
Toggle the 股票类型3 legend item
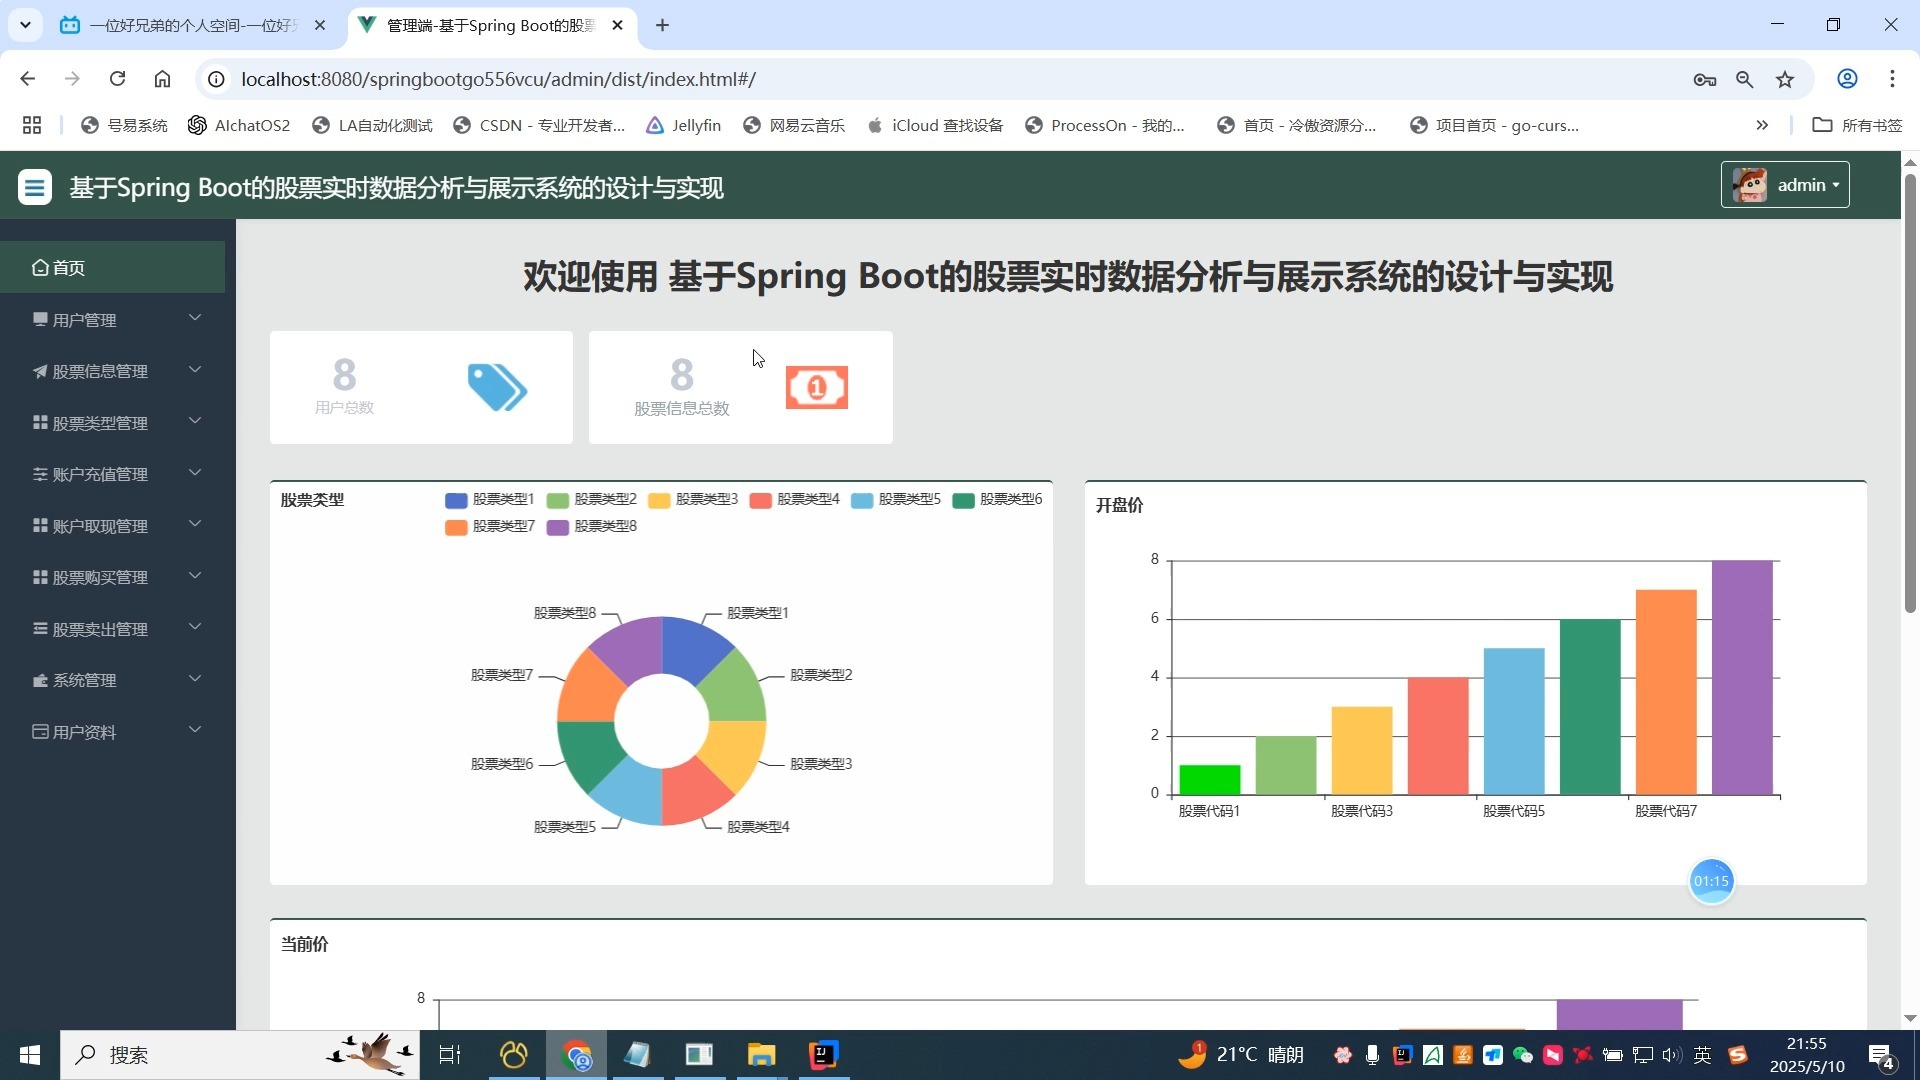pos(693,499)
